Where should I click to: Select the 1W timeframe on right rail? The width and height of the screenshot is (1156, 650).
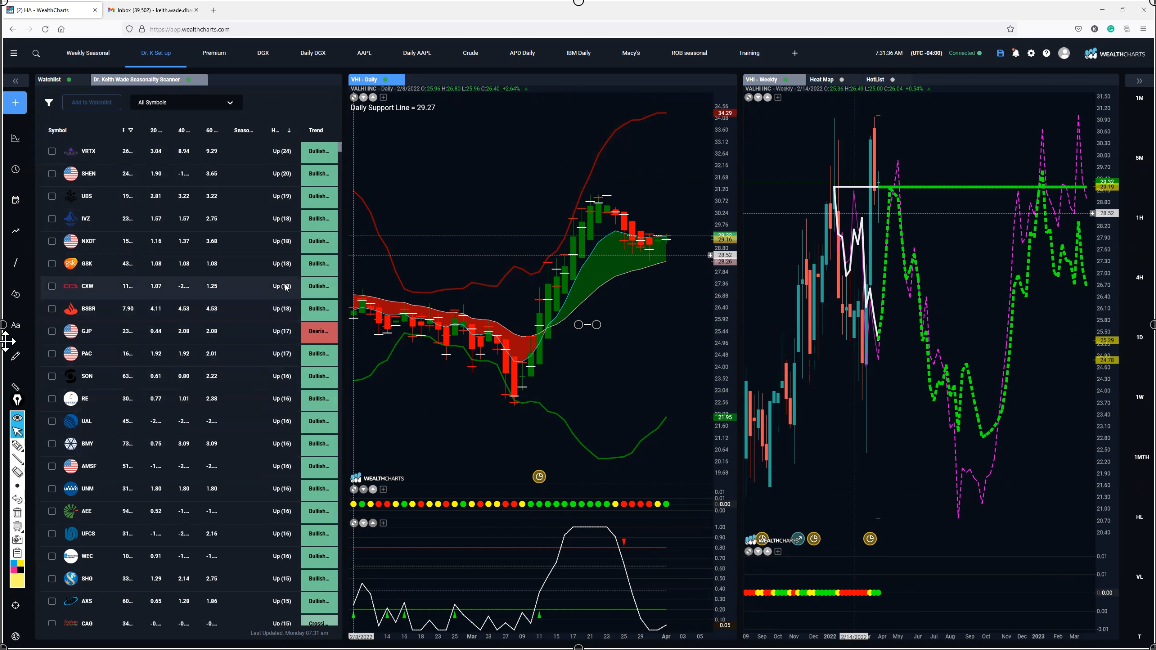[x=1139, y=397]
